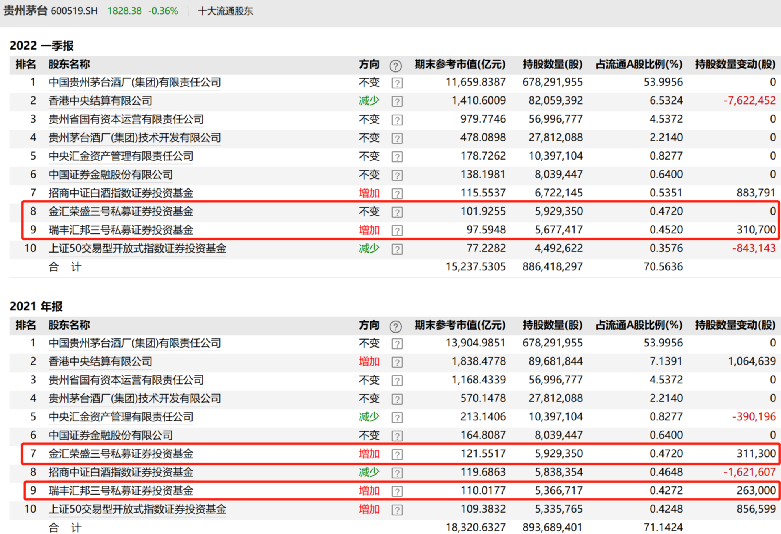Click the 856,599 change value
Screen dimensions: 781x534
pyautogui.click(x=756, y=509)
